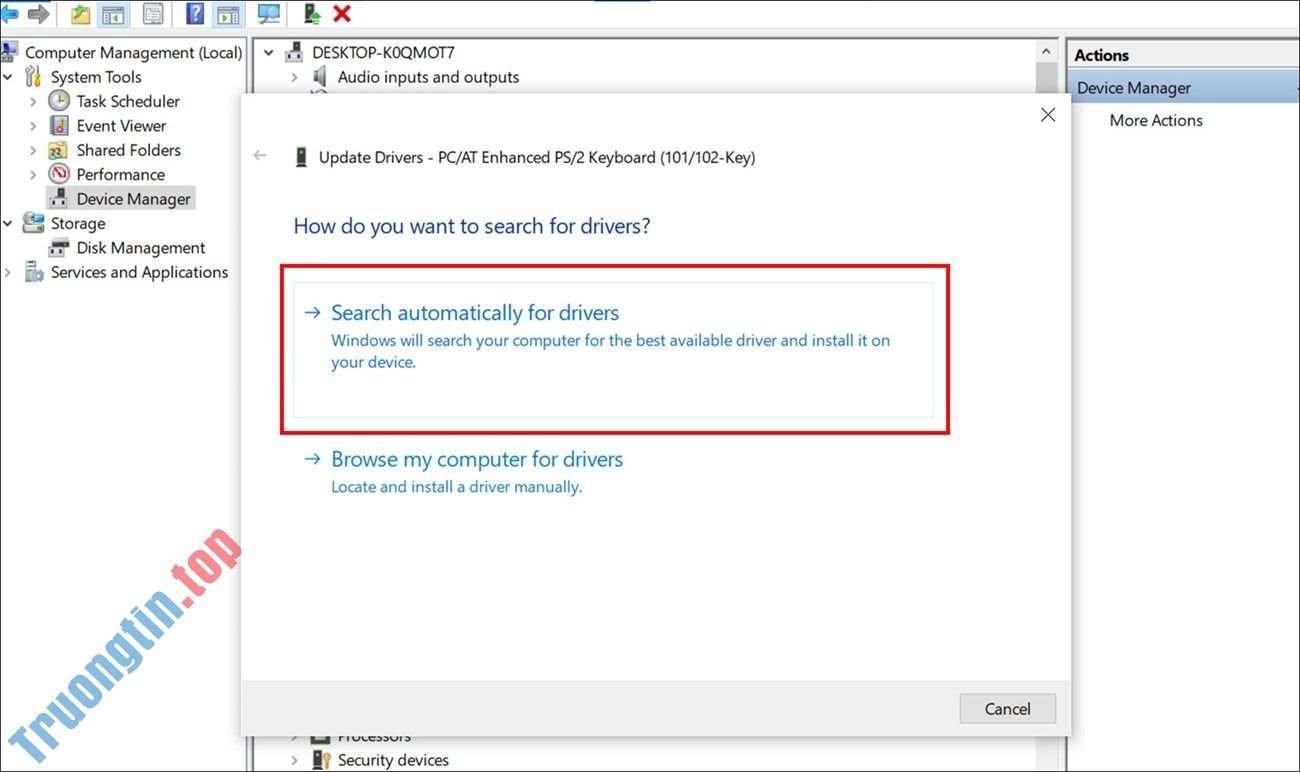The image size is (1300, 772).
Task: Toggle the Show/Hide Console Tree icon
Action: coord(113,14)
